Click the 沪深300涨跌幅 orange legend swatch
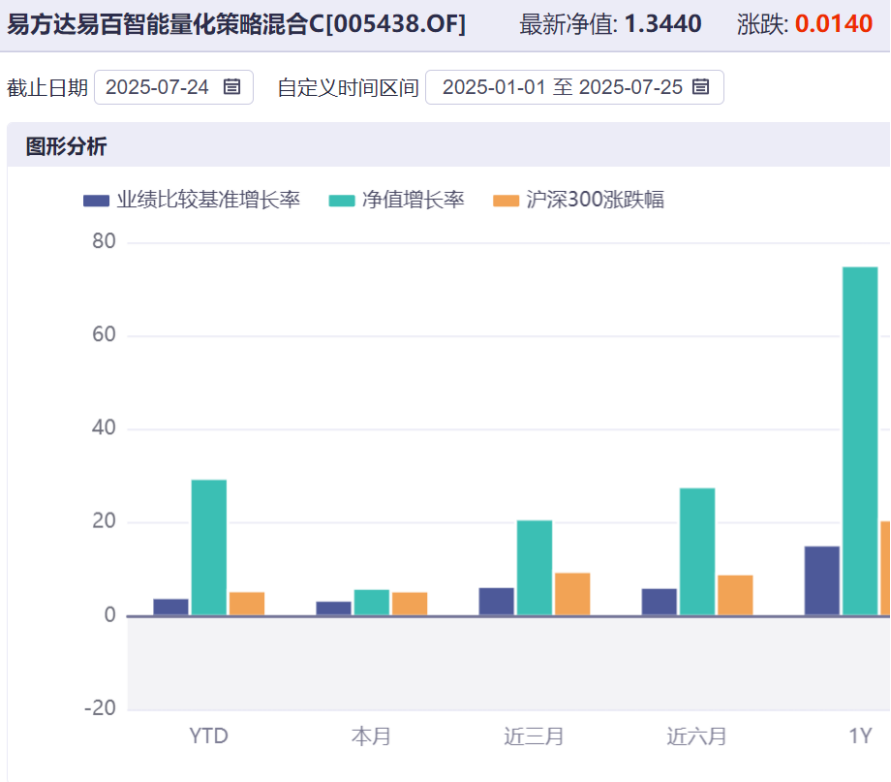The width and height of the screenshot is (891, 782). click(x=506, y=201)
